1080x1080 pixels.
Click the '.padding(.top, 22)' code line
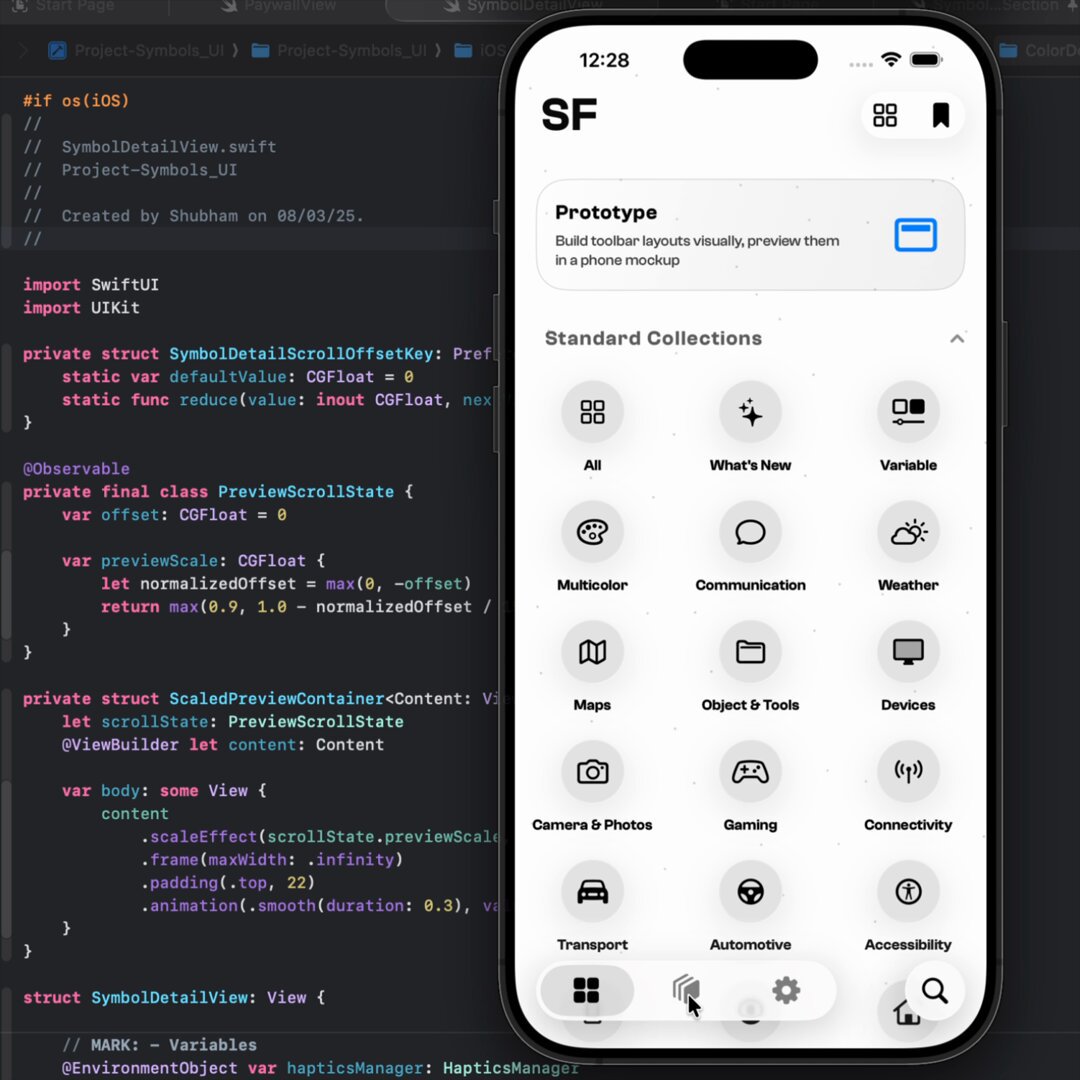[227, 882]
